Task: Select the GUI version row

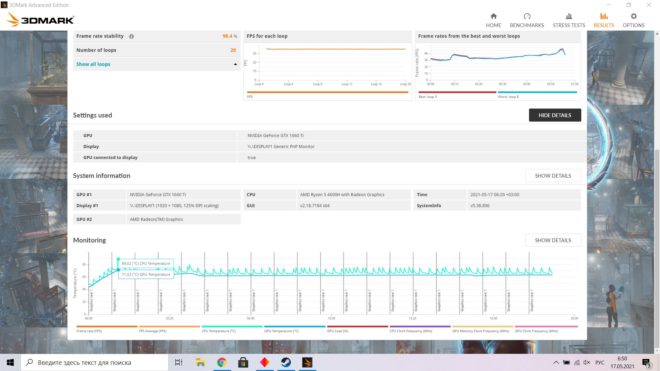Action: tap(327, 206)
